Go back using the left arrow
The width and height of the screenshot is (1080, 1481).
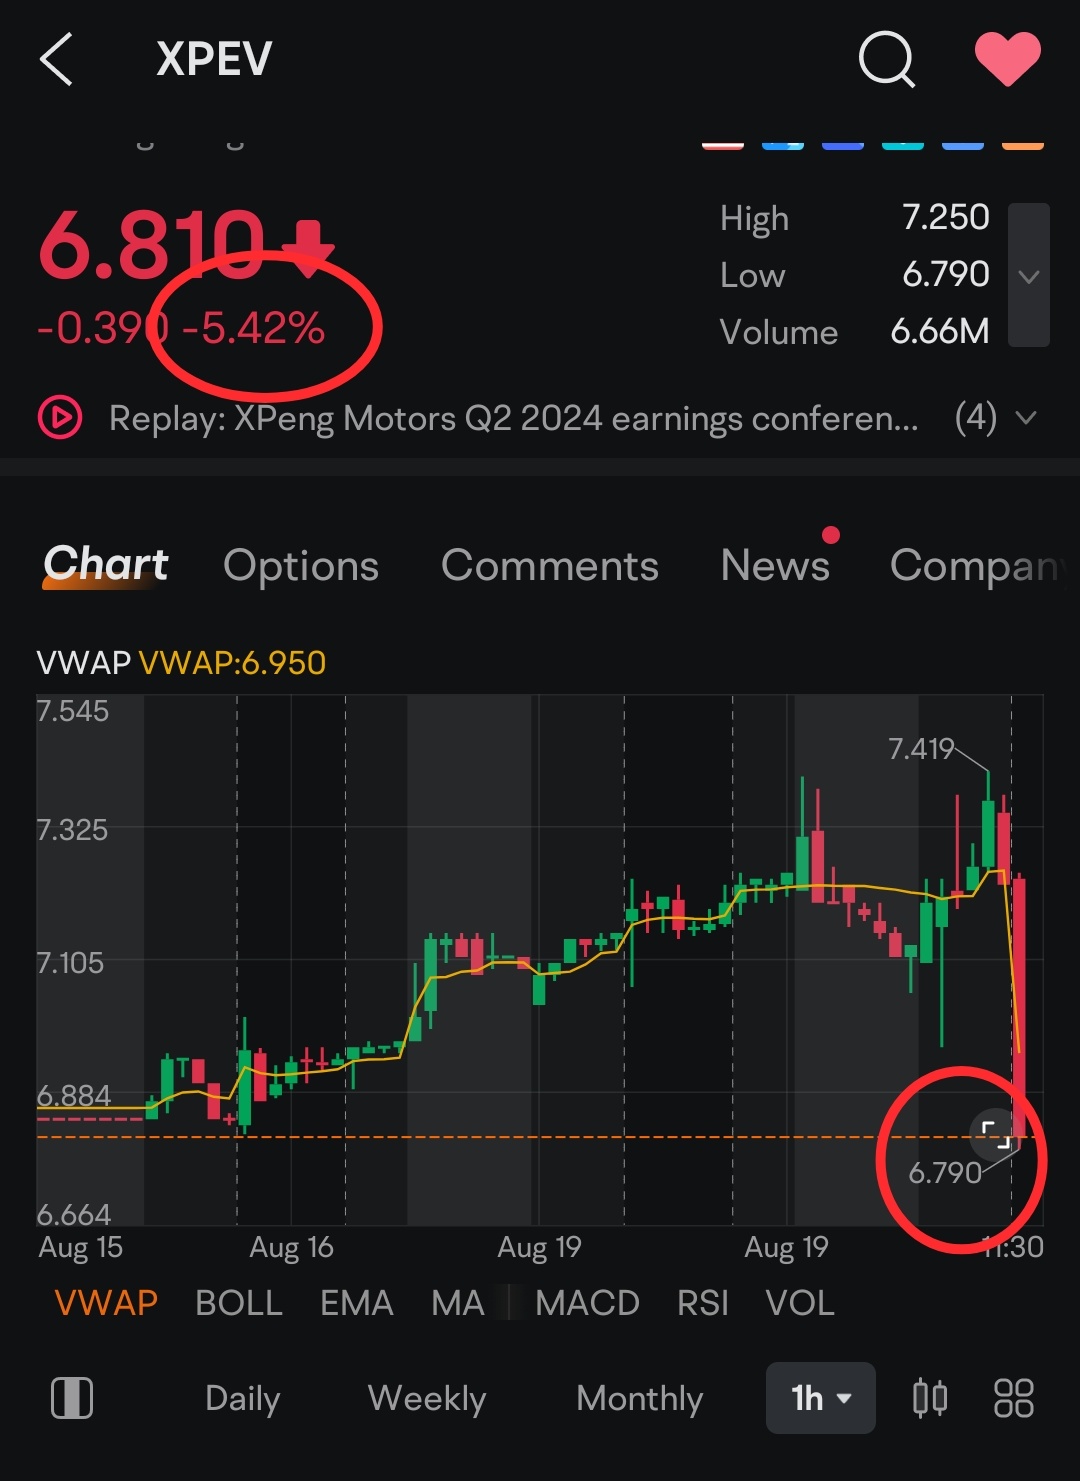coord(57,59)
